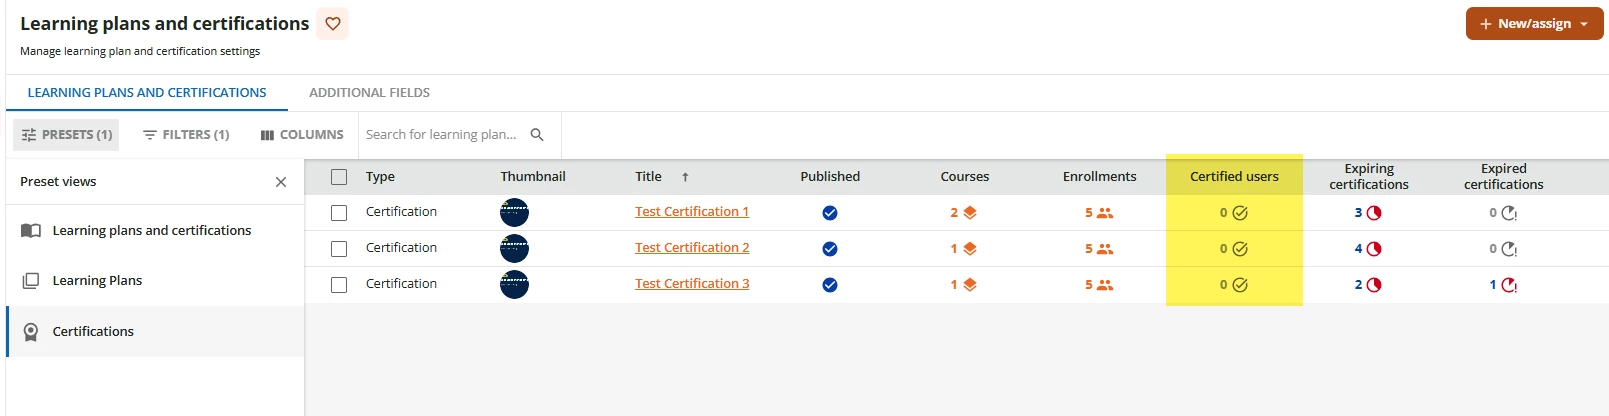
Task: Select the Learning plans and certifications preset
Action: tap(155, 230)
